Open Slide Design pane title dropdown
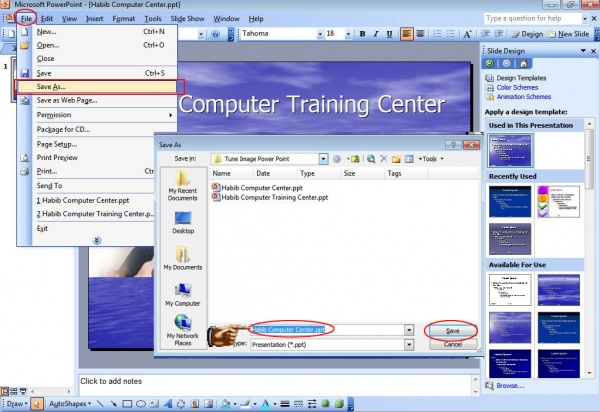600x412 pixels. click(583, 50)
